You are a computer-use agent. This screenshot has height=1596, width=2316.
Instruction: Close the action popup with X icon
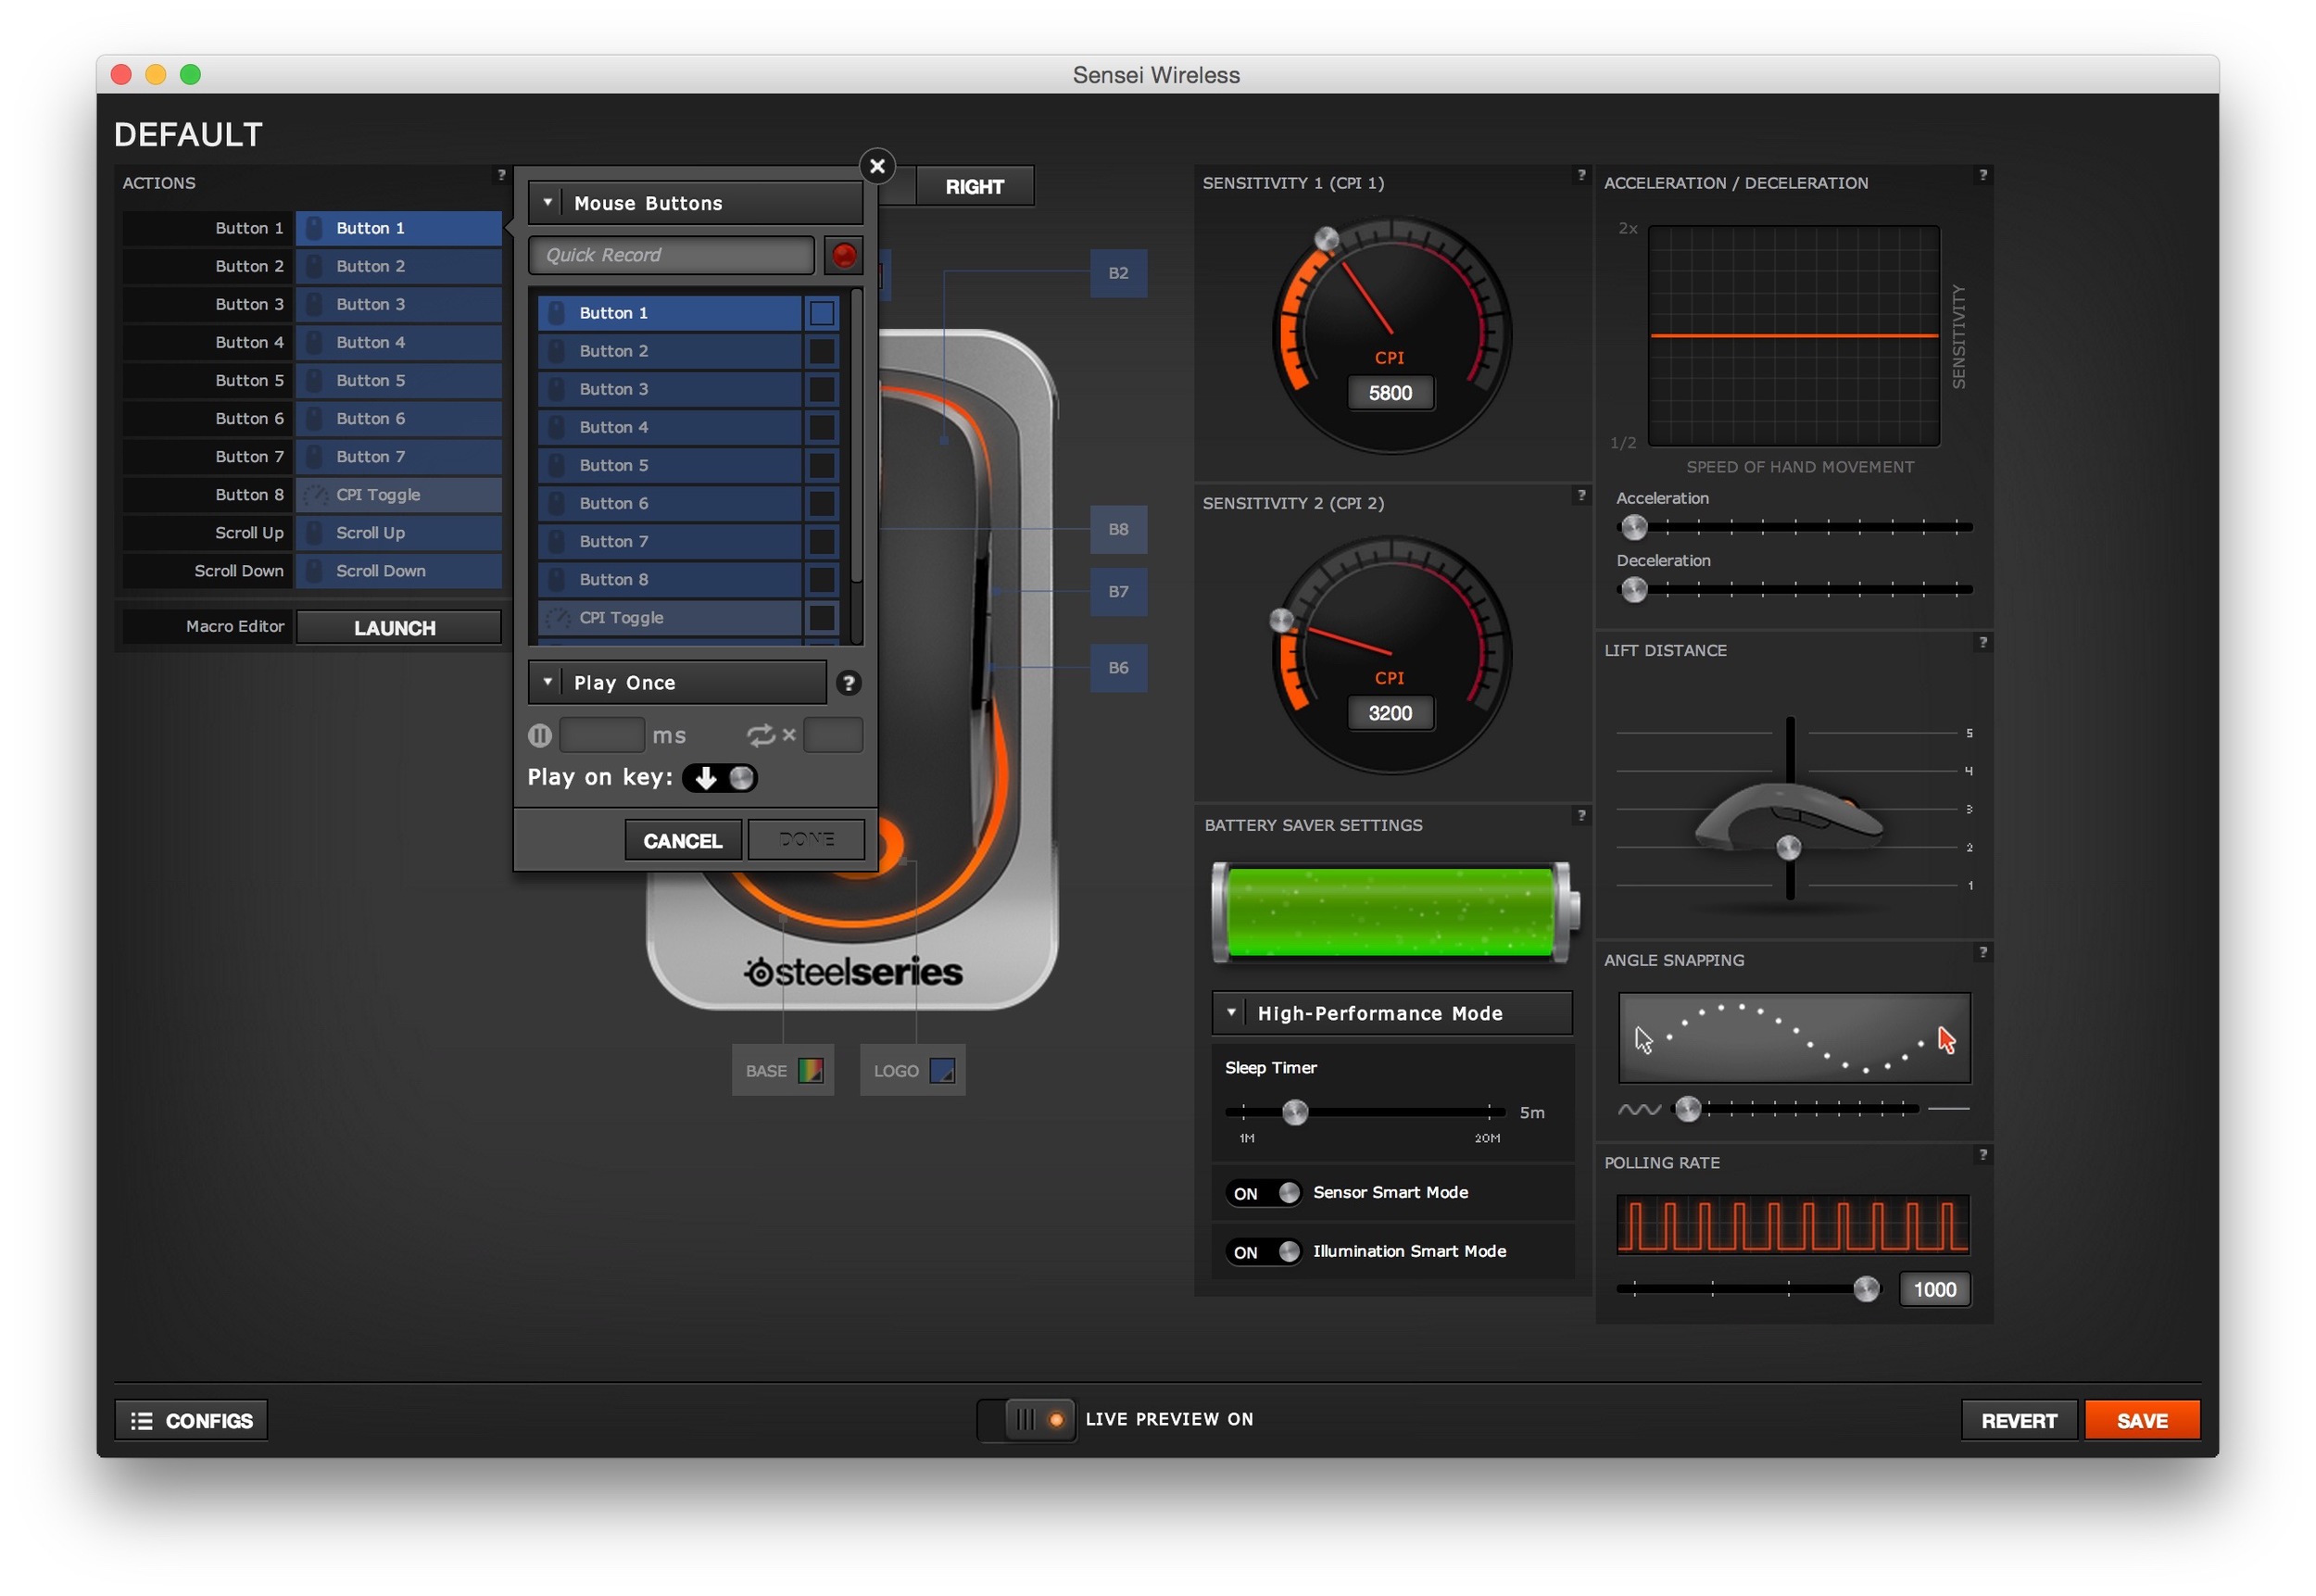pyautogui.click(x=878, y=166)
